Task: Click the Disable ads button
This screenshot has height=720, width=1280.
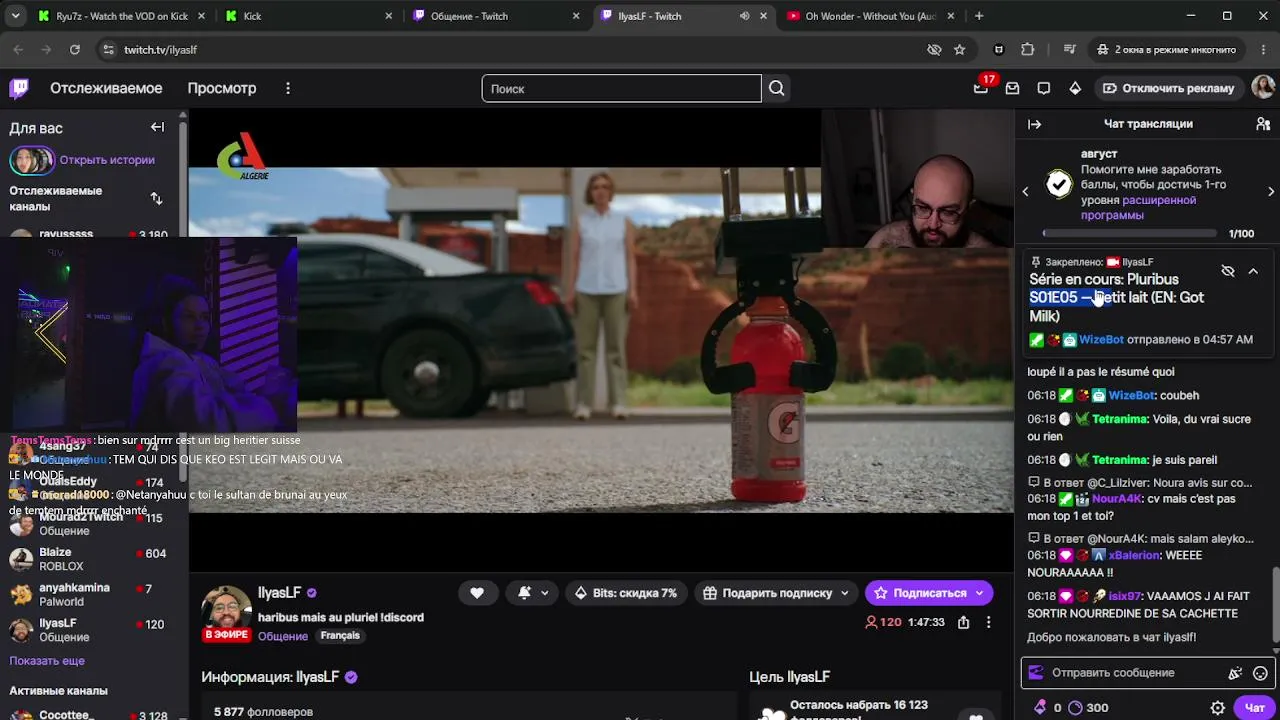Action: tap(1168, 88)
